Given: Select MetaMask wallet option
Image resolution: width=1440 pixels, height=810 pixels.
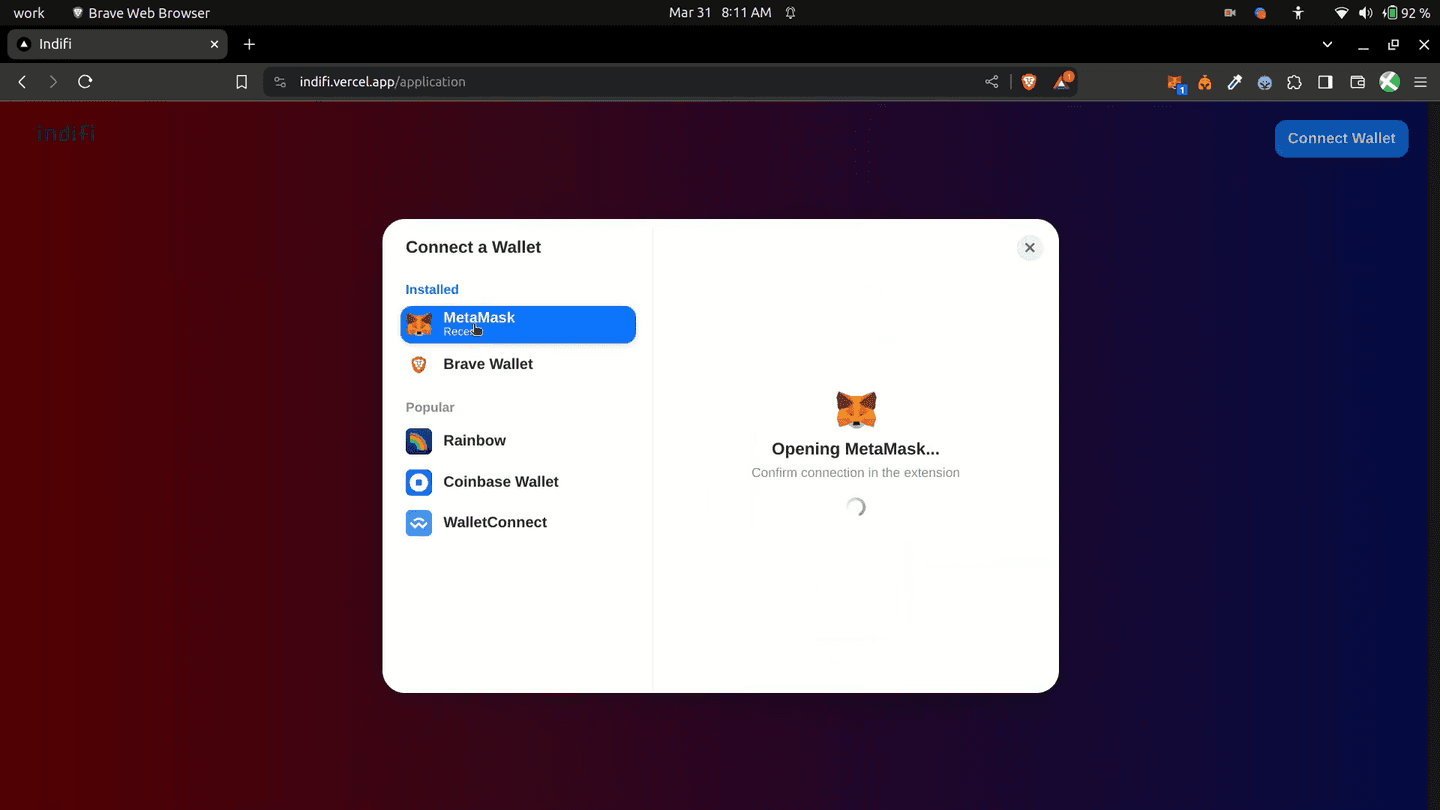Looking at the screenshot, I should pyautogui.click(x=518, y=324).
